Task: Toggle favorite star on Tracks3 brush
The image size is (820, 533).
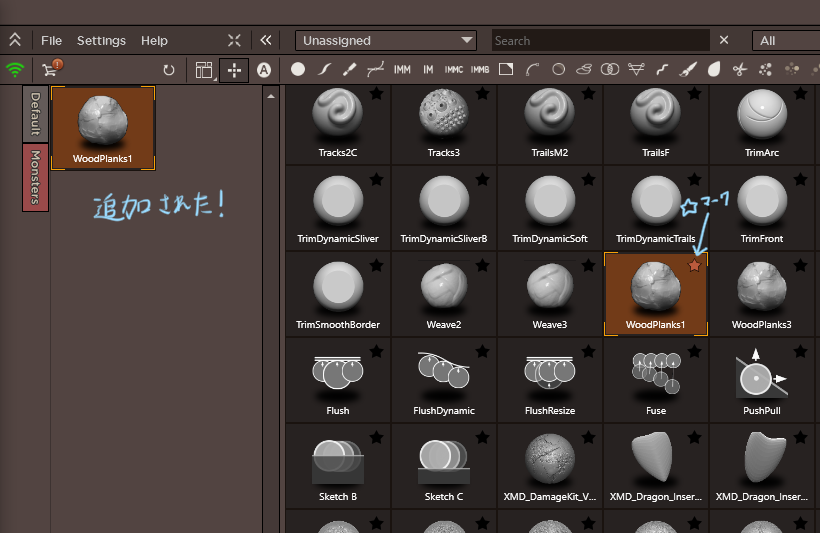Action: (x=483, y=94)
